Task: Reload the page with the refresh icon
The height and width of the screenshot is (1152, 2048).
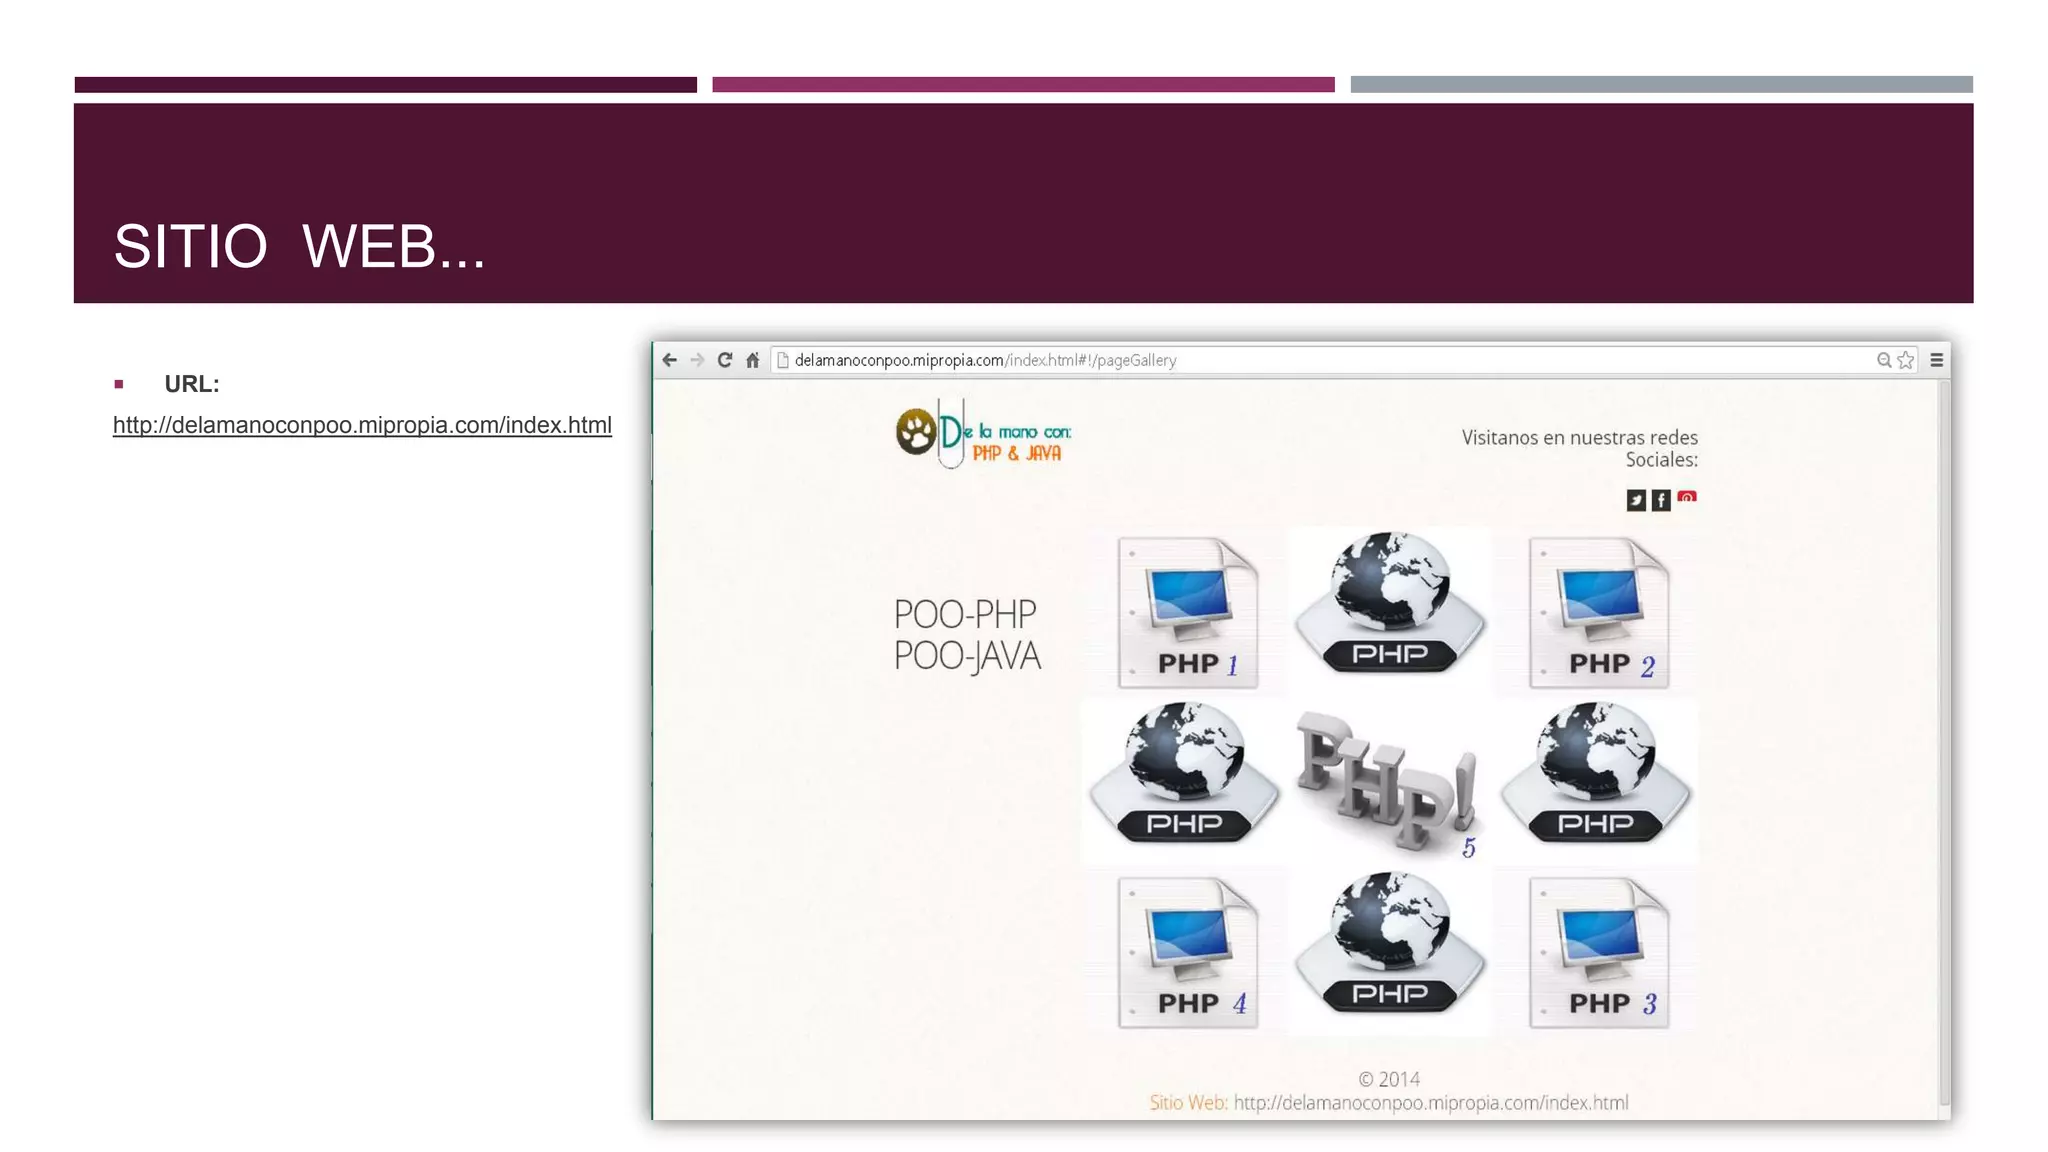Action: 725,360
